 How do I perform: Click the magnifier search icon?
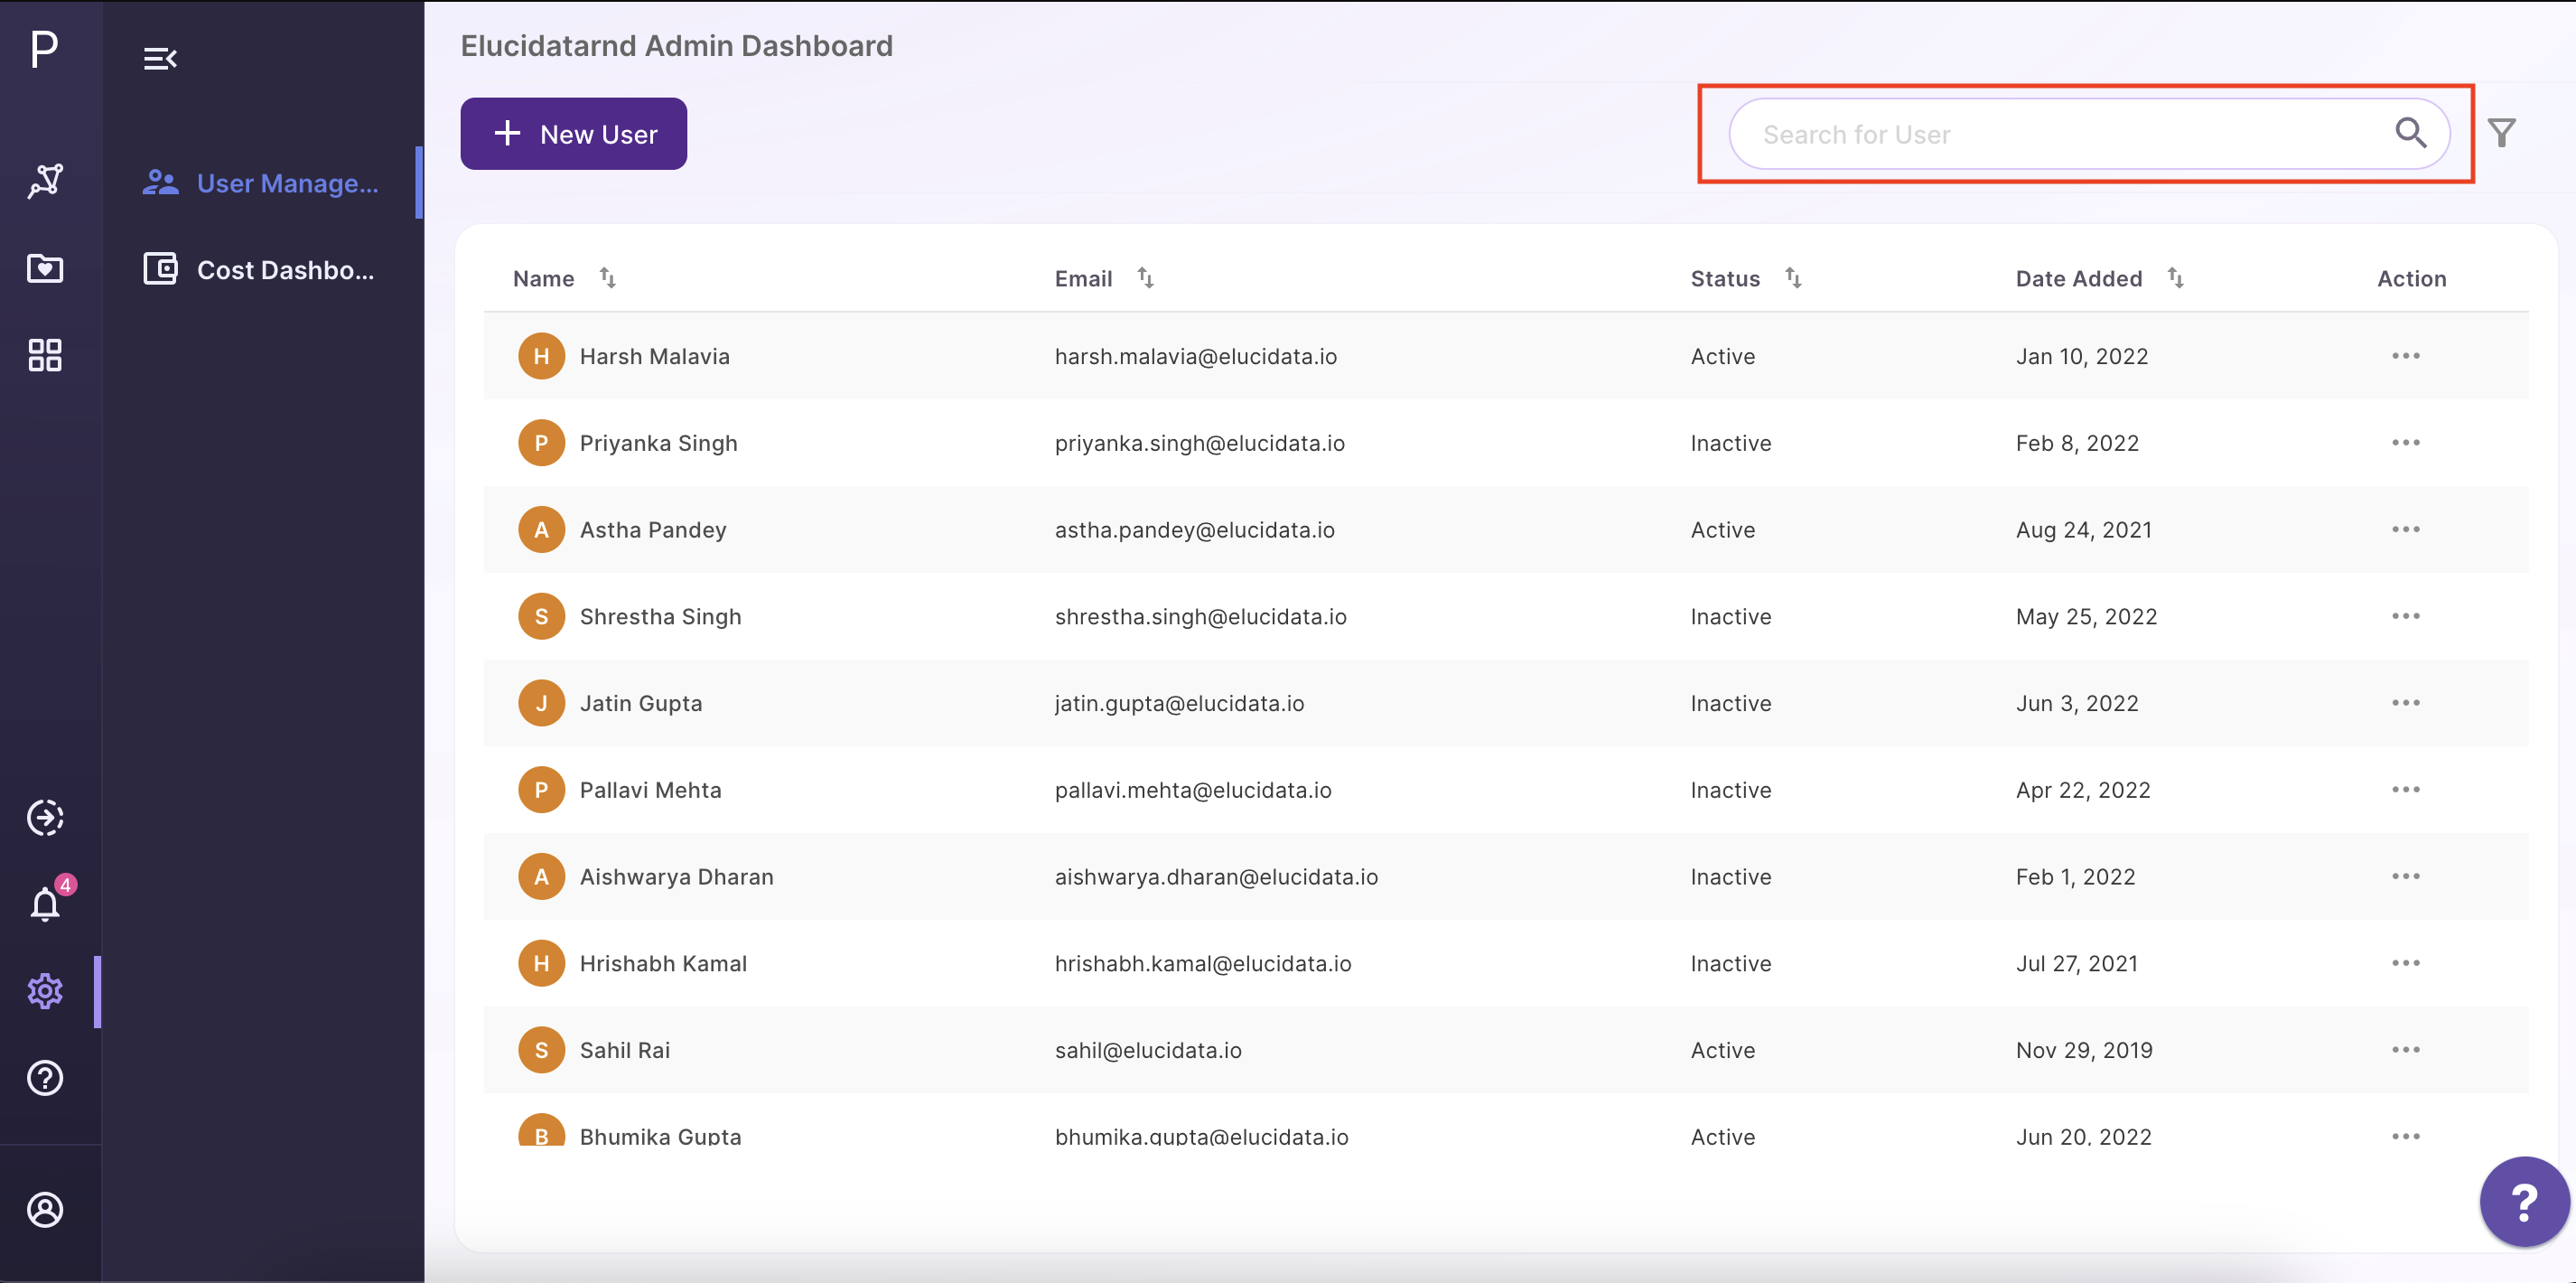(x=2411, y=133)
